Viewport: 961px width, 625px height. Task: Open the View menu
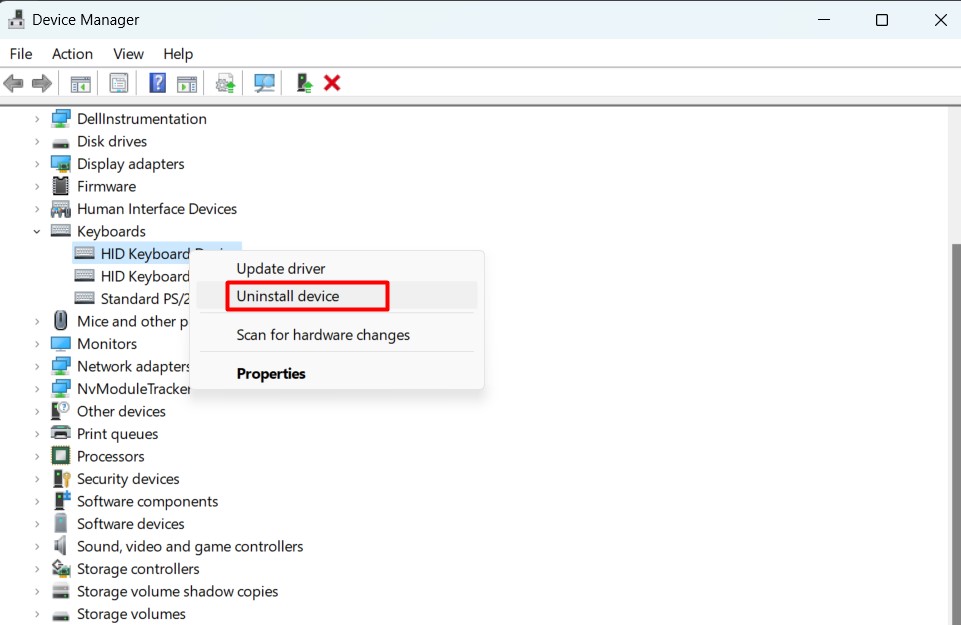coord(128,54)
